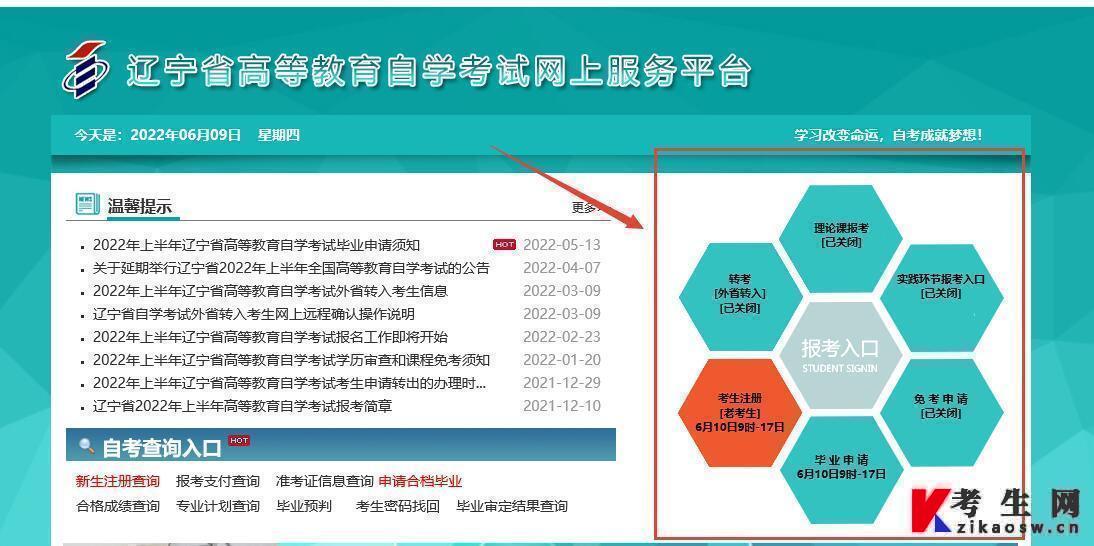Open 报名工作即将开始 notice
This screenshot has width=1094, height=546.
pos(270,338)
